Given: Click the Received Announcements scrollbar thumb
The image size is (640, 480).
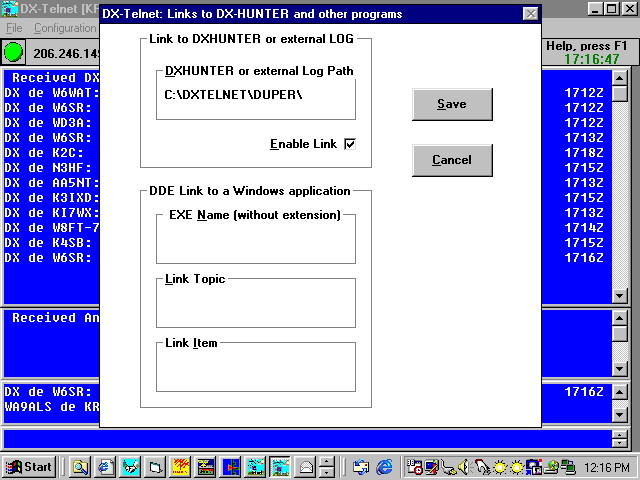Looking at the screenshot, I should [620, 333].
